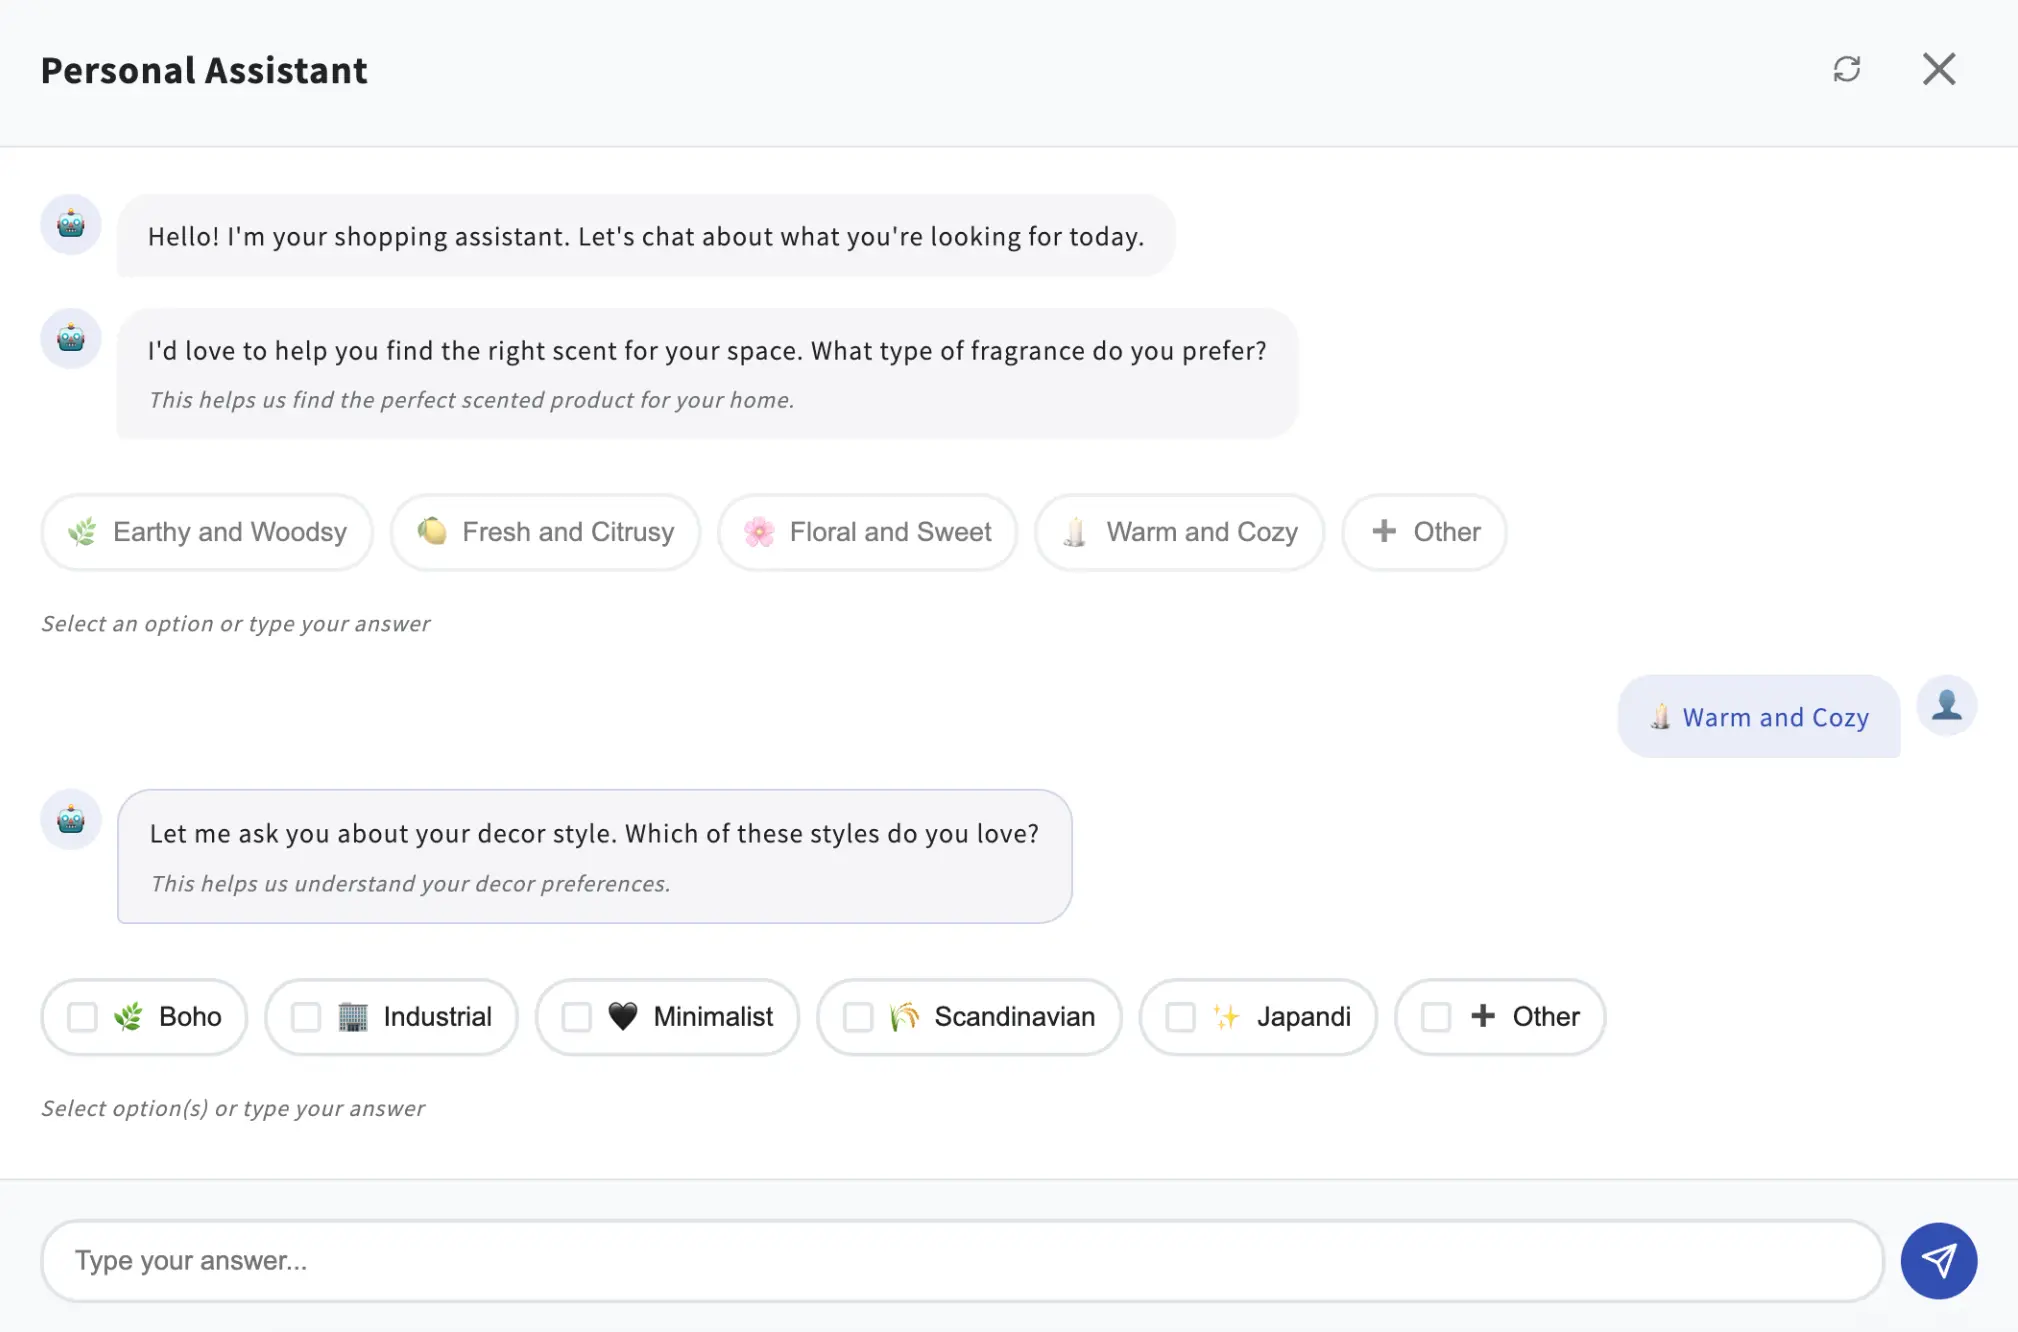
Task: Click the user avatar icon
Action: tap(1946, 705)
